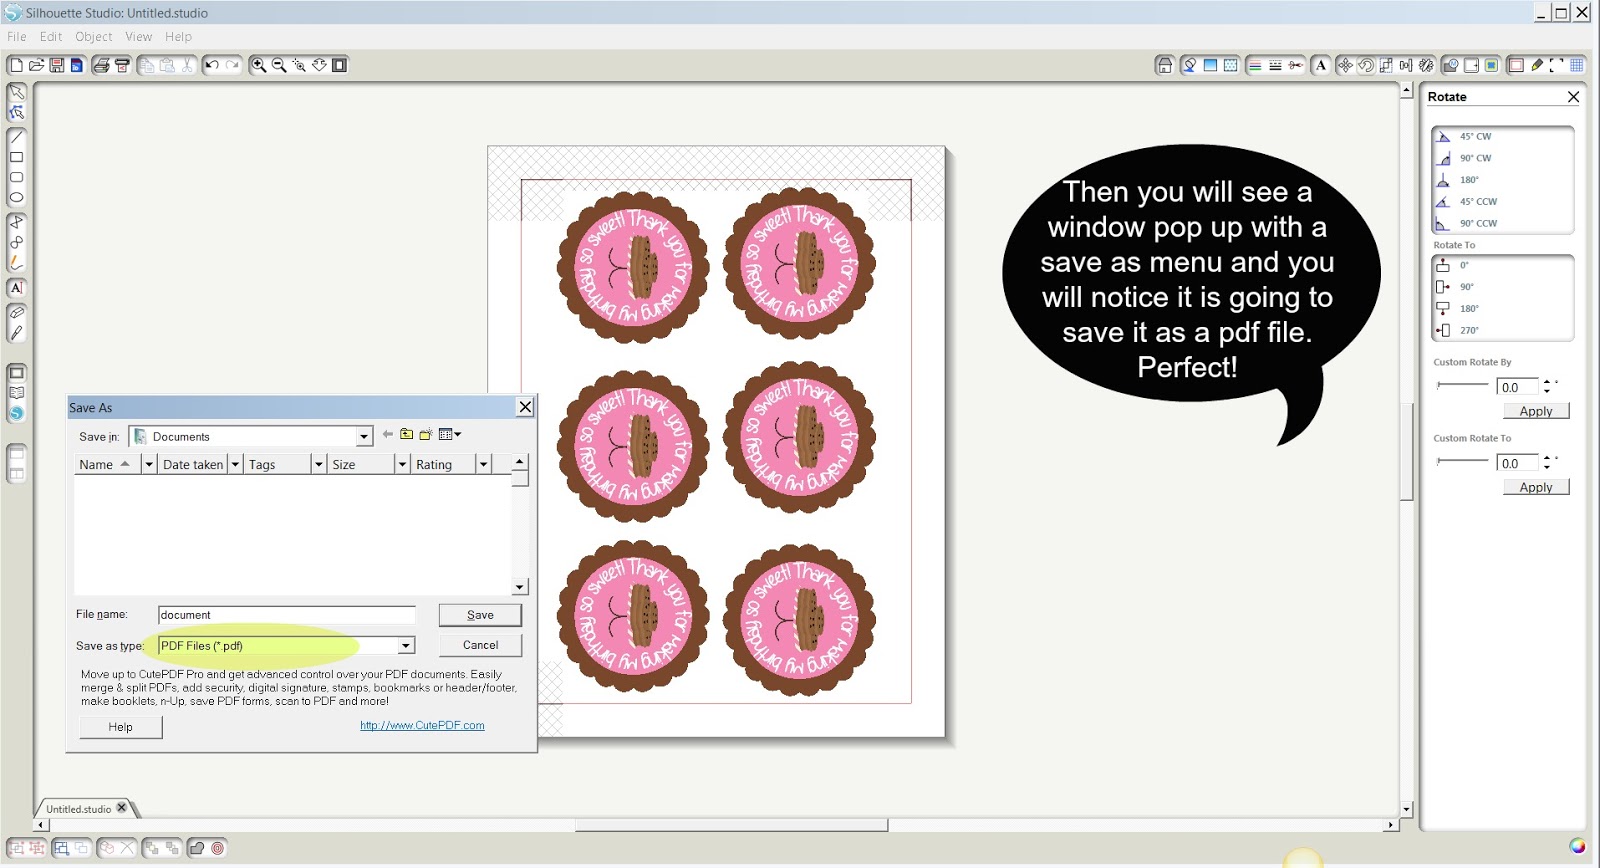The image size is (1600, 868).
Task: Click the Send to Silhouette icon
Action: (122, 65)
